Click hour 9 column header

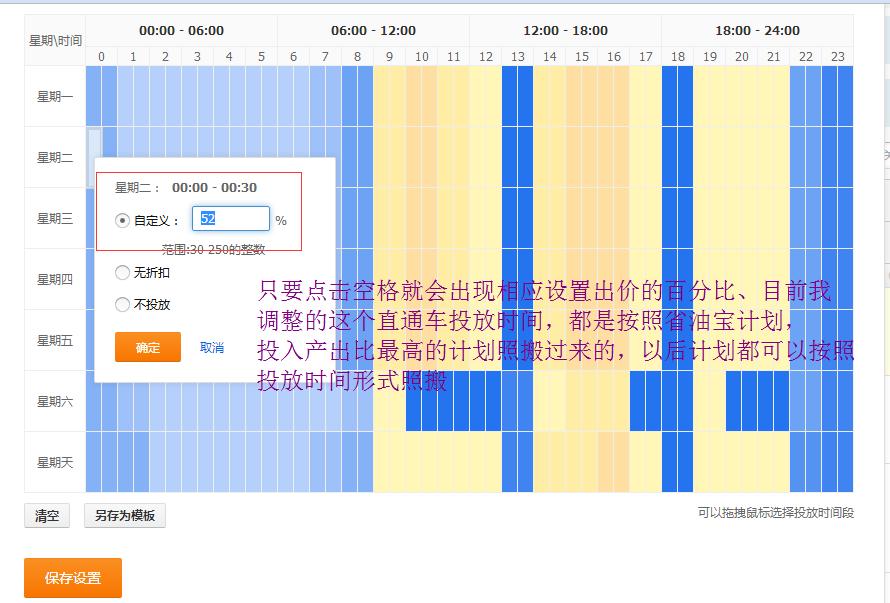(389, 56)
